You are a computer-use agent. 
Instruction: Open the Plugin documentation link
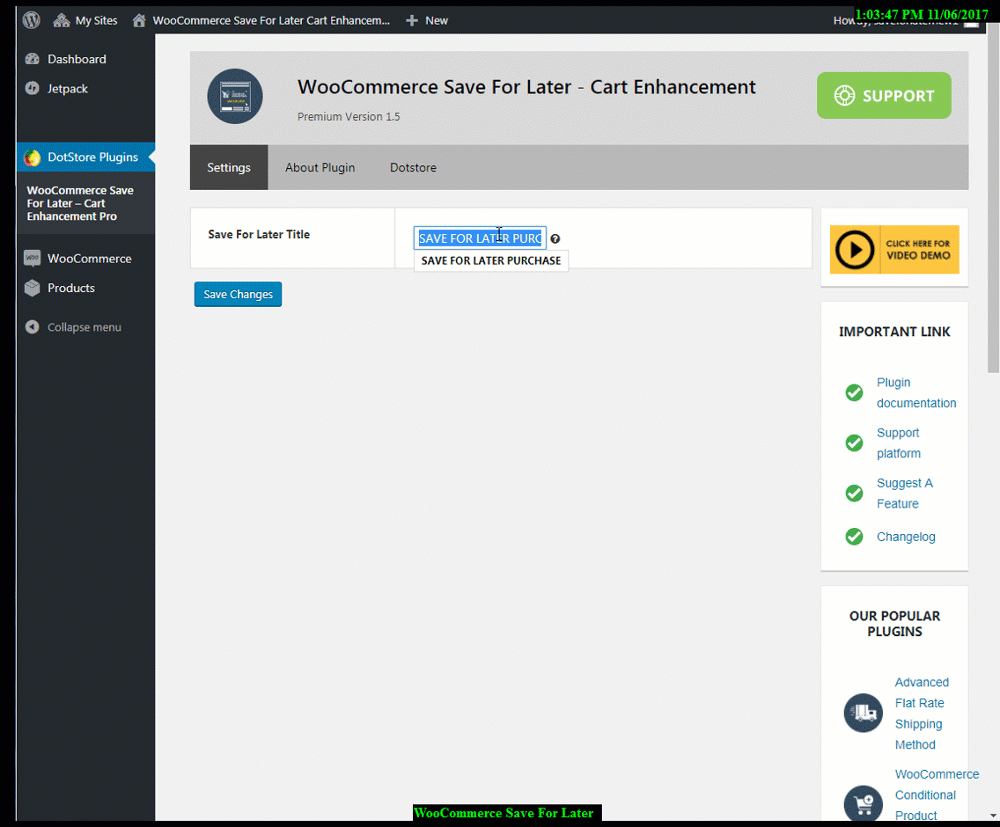click(x=915, y=392)
